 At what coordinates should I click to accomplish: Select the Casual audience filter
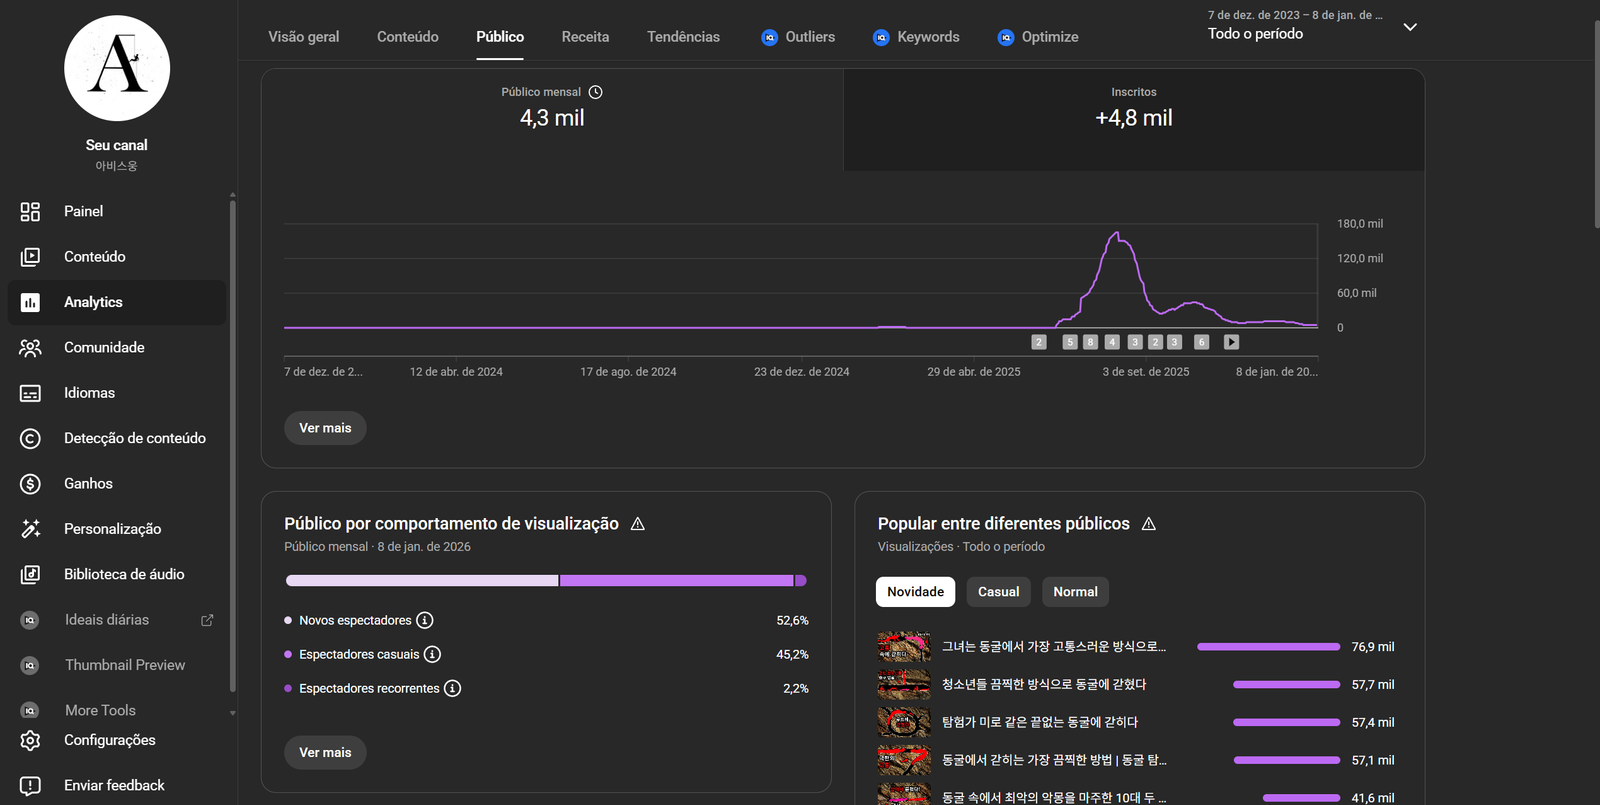pyautogui.click(x=998, y=592)
